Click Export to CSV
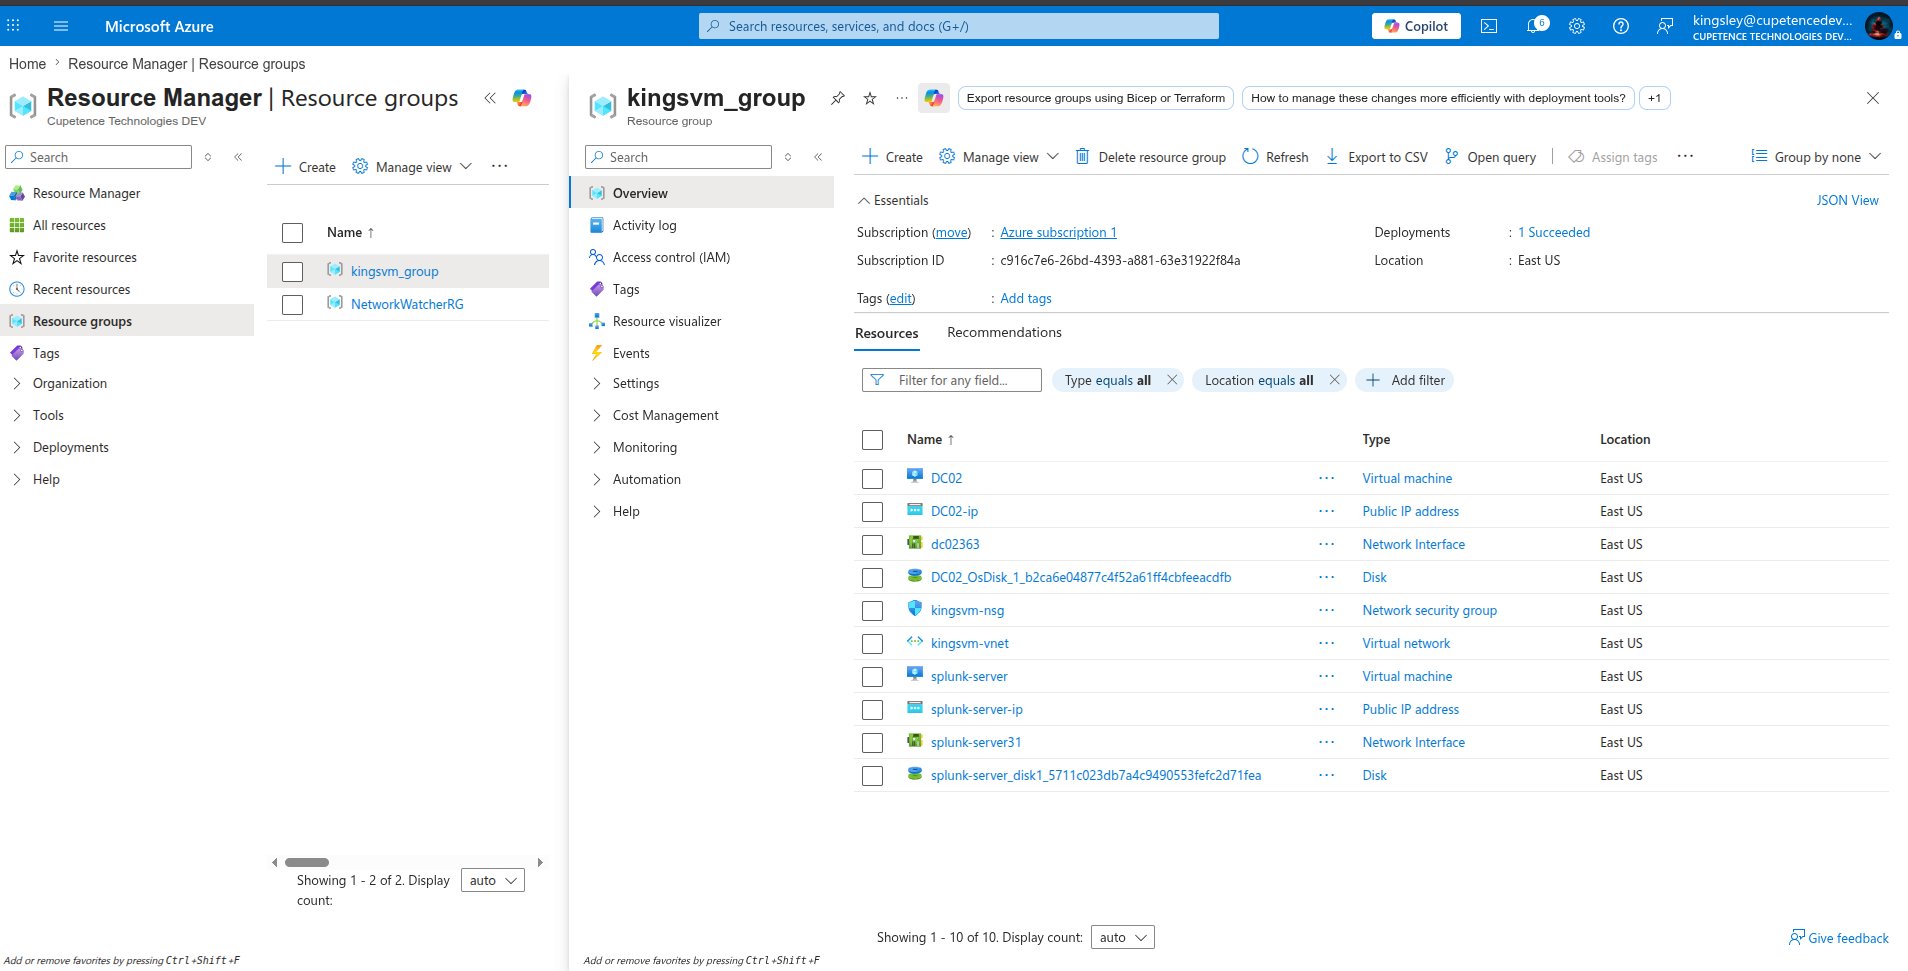This screenshot has width=1908, height=971. point(1376,157)
